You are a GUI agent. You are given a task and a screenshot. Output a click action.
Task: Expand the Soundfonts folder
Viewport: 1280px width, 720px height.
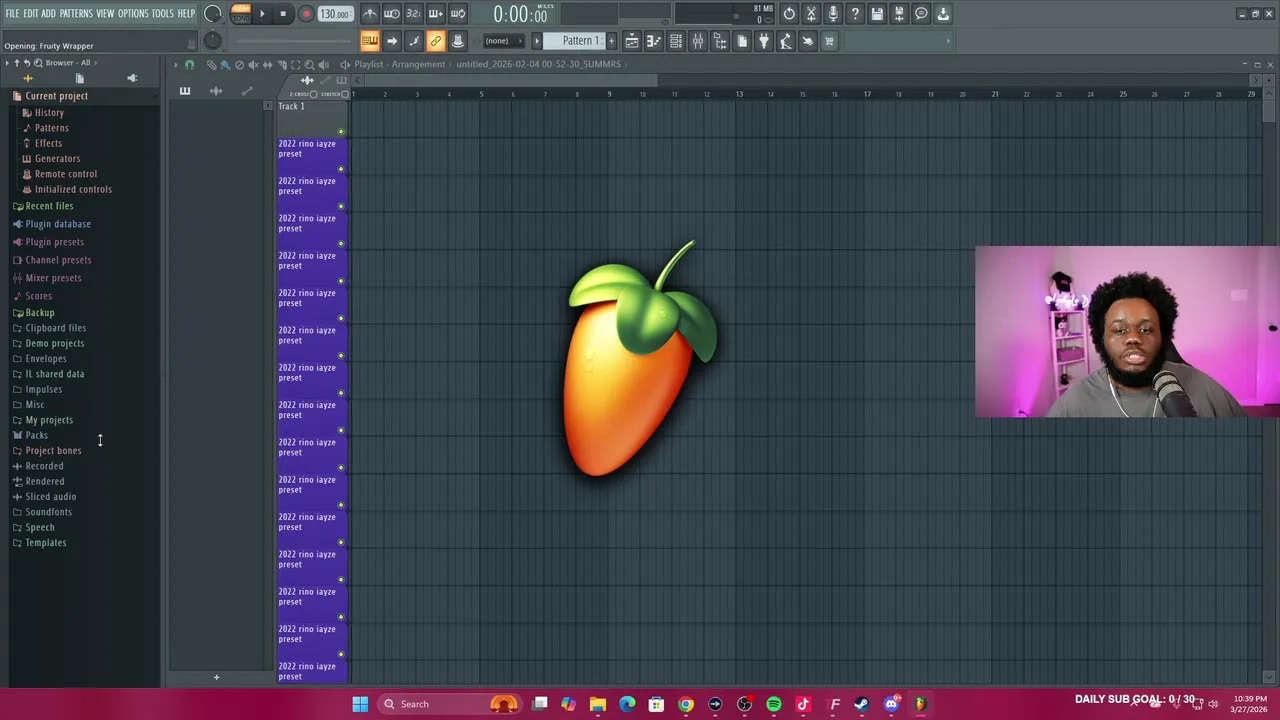tap(48, 512)
